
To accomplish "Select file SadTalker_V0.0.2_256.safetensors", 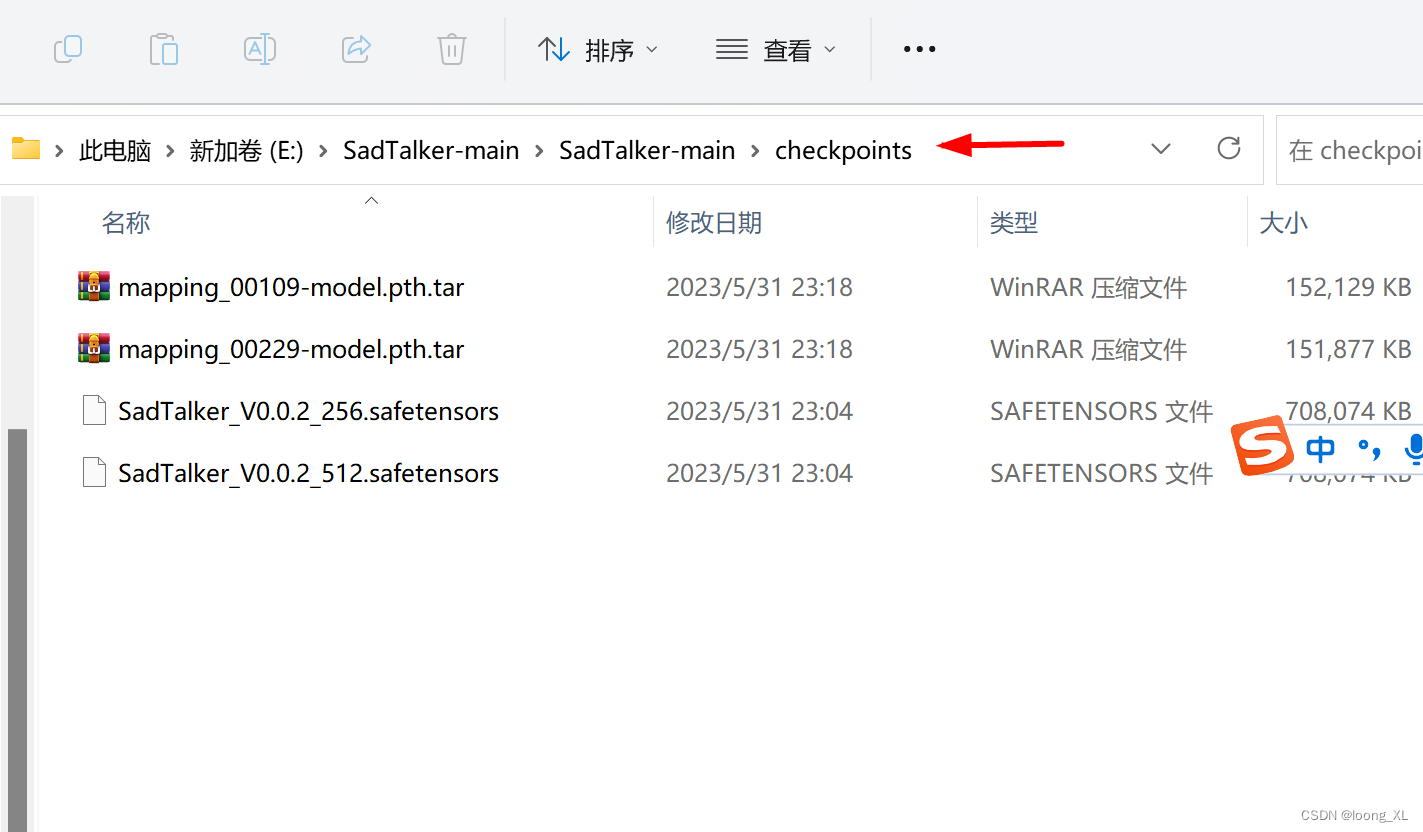I will click(308, 412).
